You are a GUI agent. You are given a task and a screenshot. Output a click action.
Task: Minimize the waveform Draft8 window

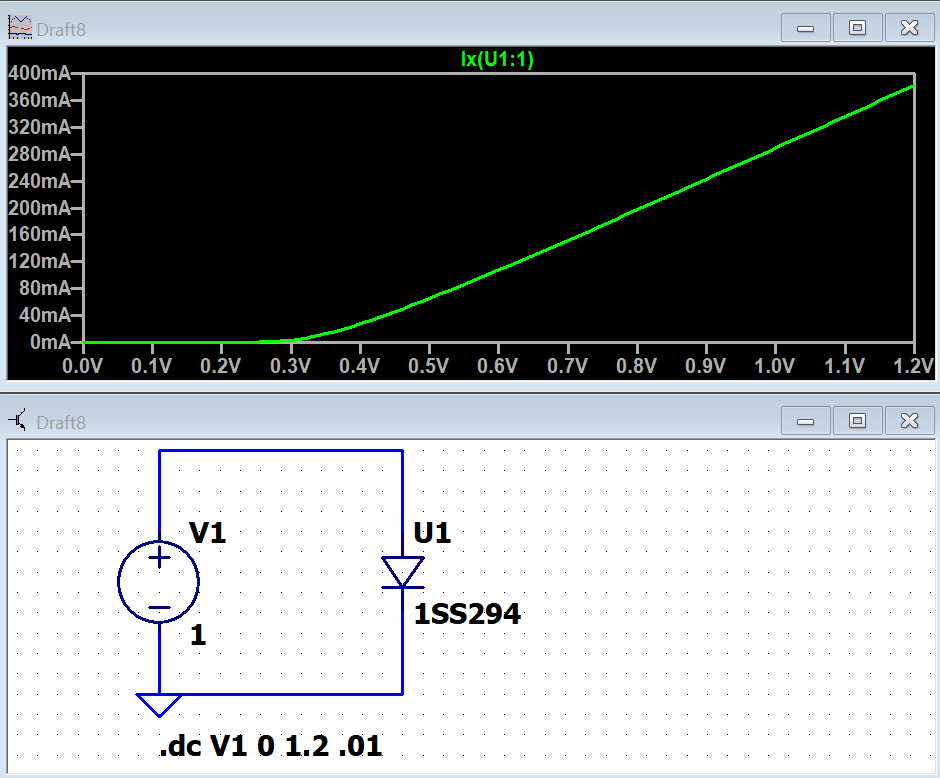point(805,28)
